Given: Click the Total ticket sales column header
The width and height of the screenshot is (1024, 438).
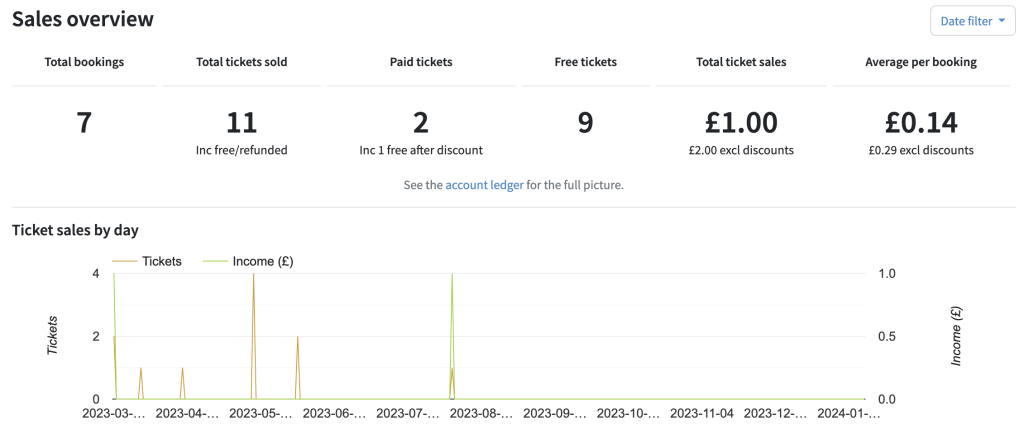Looking at the screenshot, I should pos(741,62).
